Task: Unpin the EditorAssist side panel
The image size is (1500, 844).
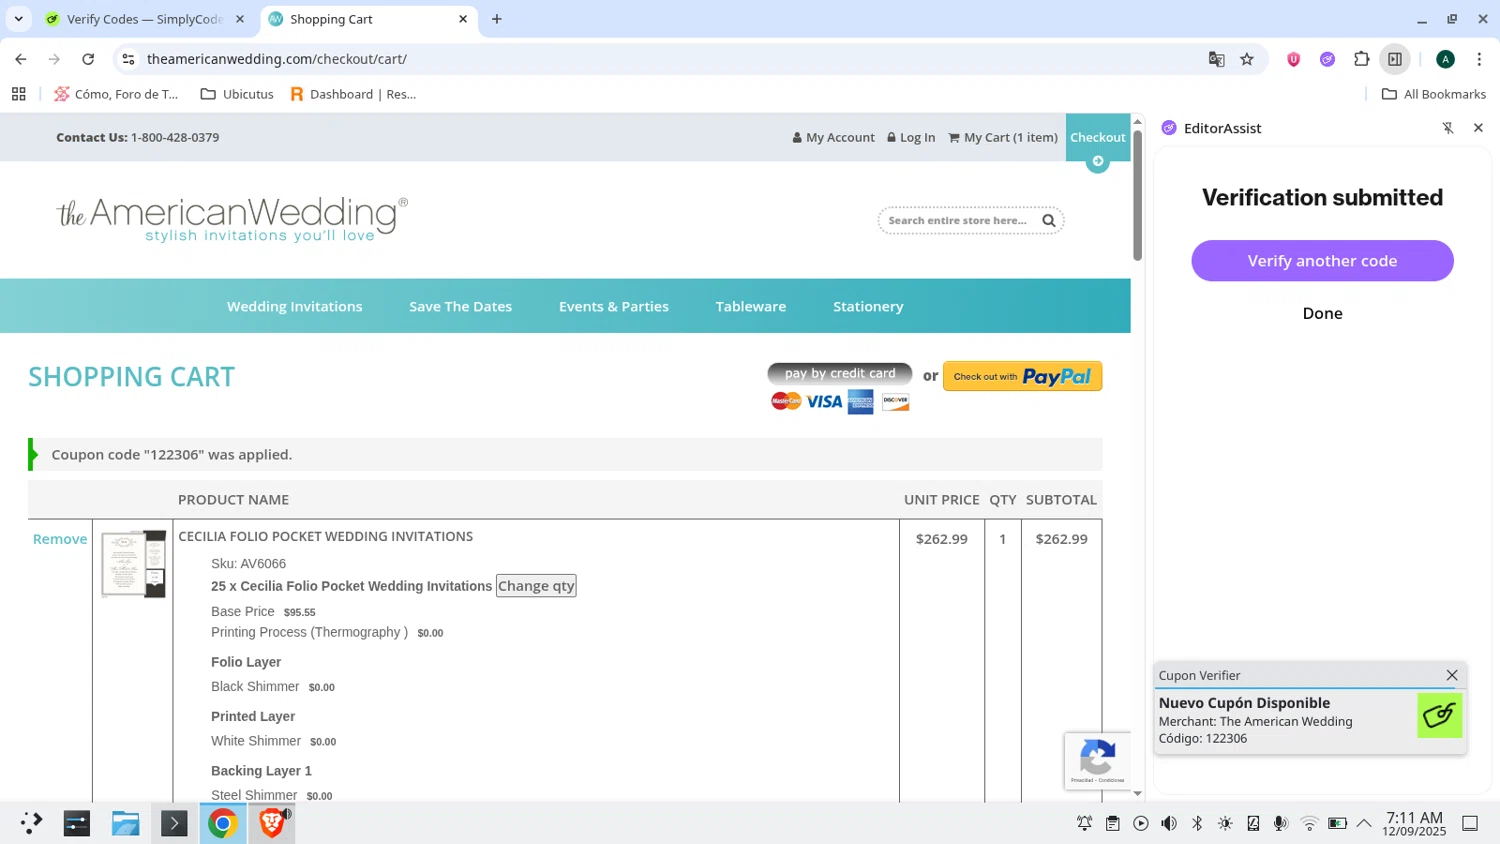Action: coord(1448,128)
